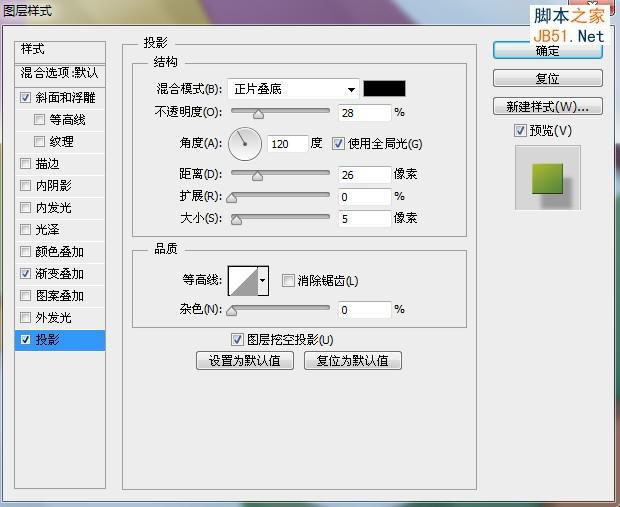Open the black shadow color swatch

[x=384, y=89]
